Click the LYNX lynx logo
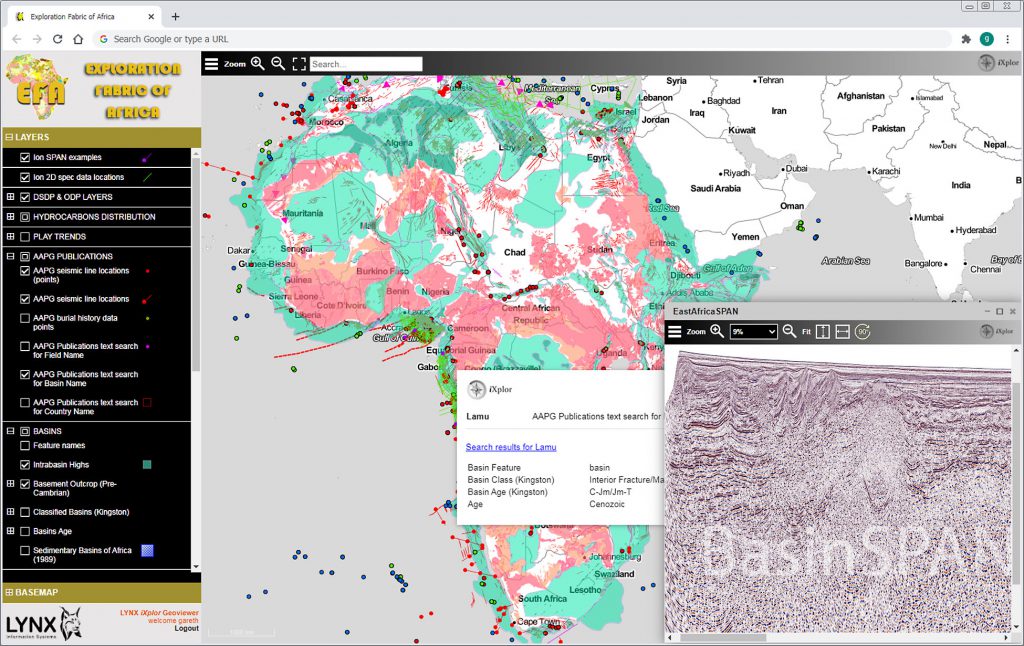Screen dimensions: 1024x646 point(44,624)
